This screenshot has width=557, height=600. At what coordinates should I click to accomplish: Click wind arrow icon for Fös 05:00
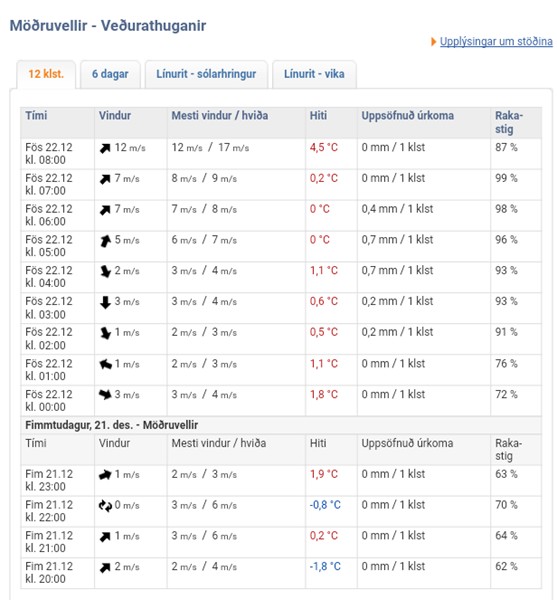click(x=105, y=241)
